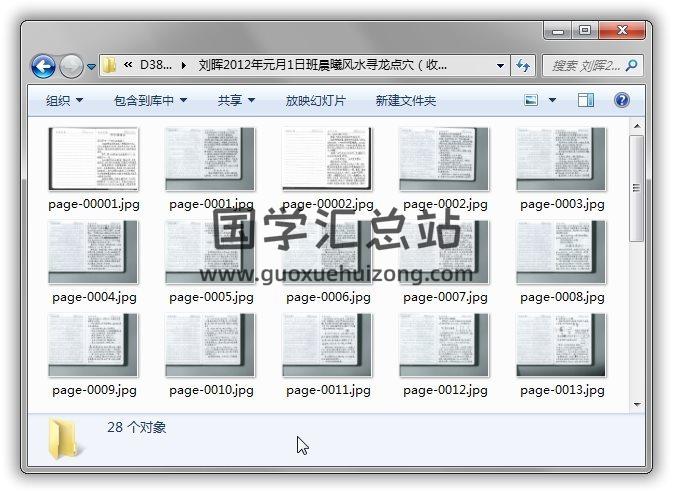Open the 包含到库中 menu
This screenshot has height=494, width=673.
pyautogui.click(x=150, y=100)
